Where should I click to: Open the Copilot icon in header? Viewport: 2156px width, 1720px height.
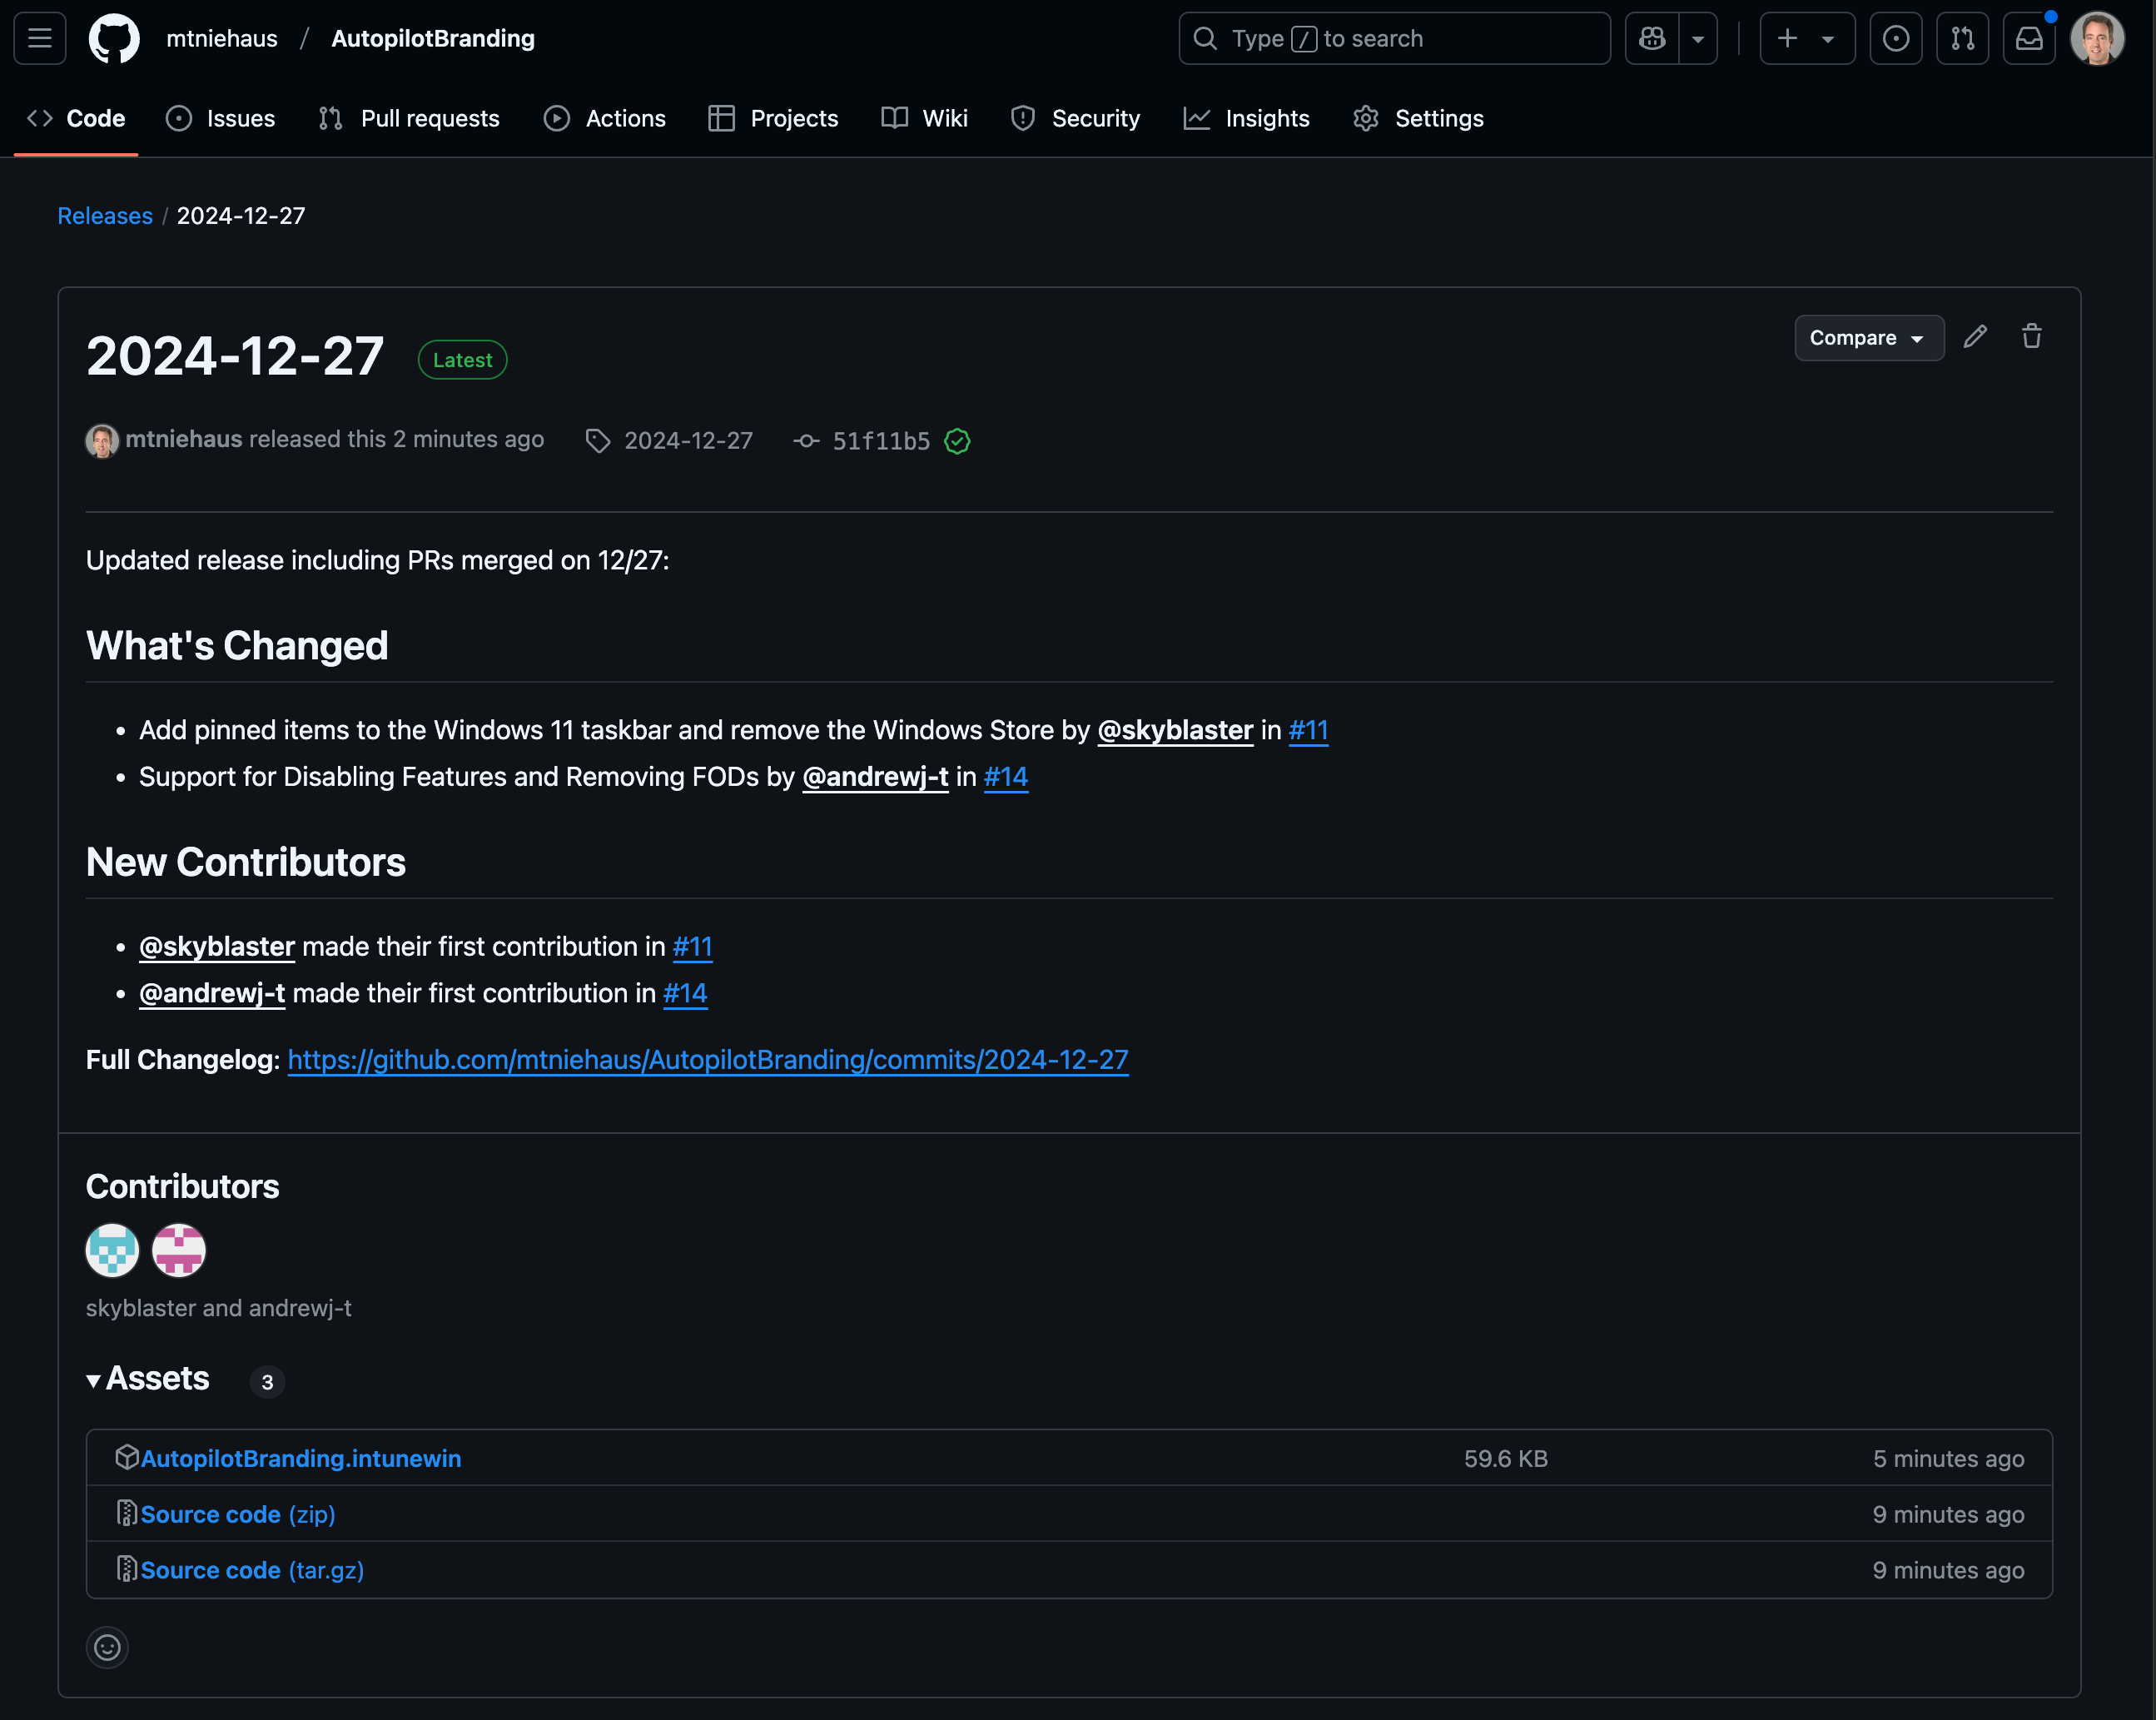point(1652,39)
